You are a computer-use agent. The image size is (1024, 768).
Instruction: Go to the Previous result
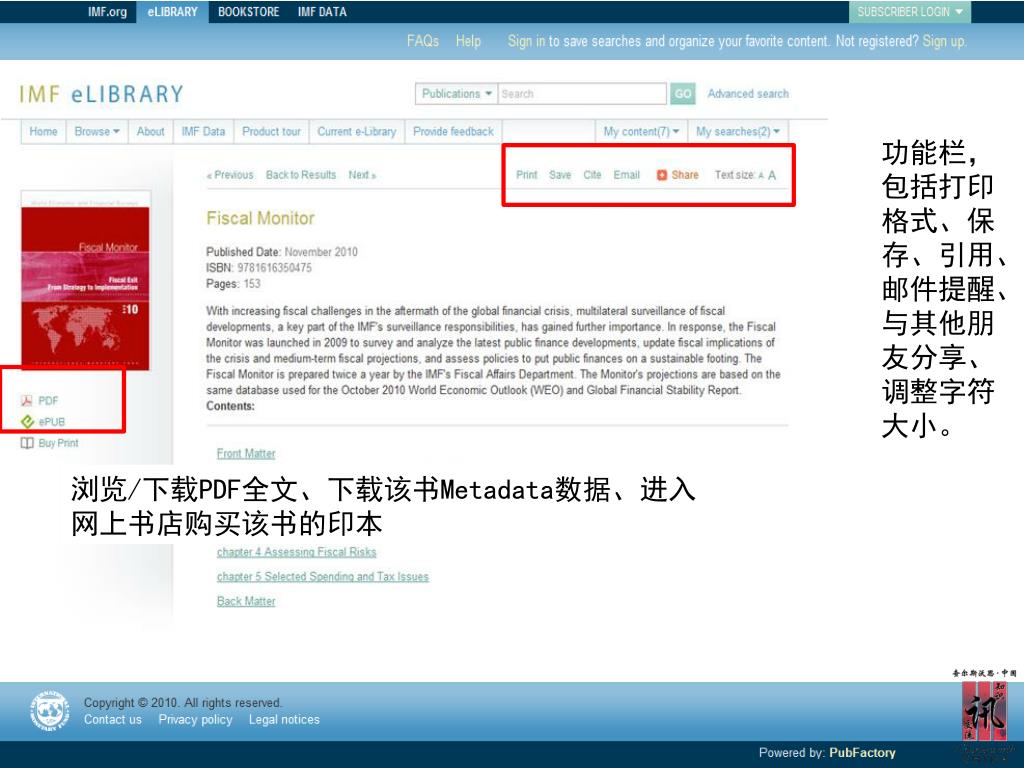coord(230,175)
